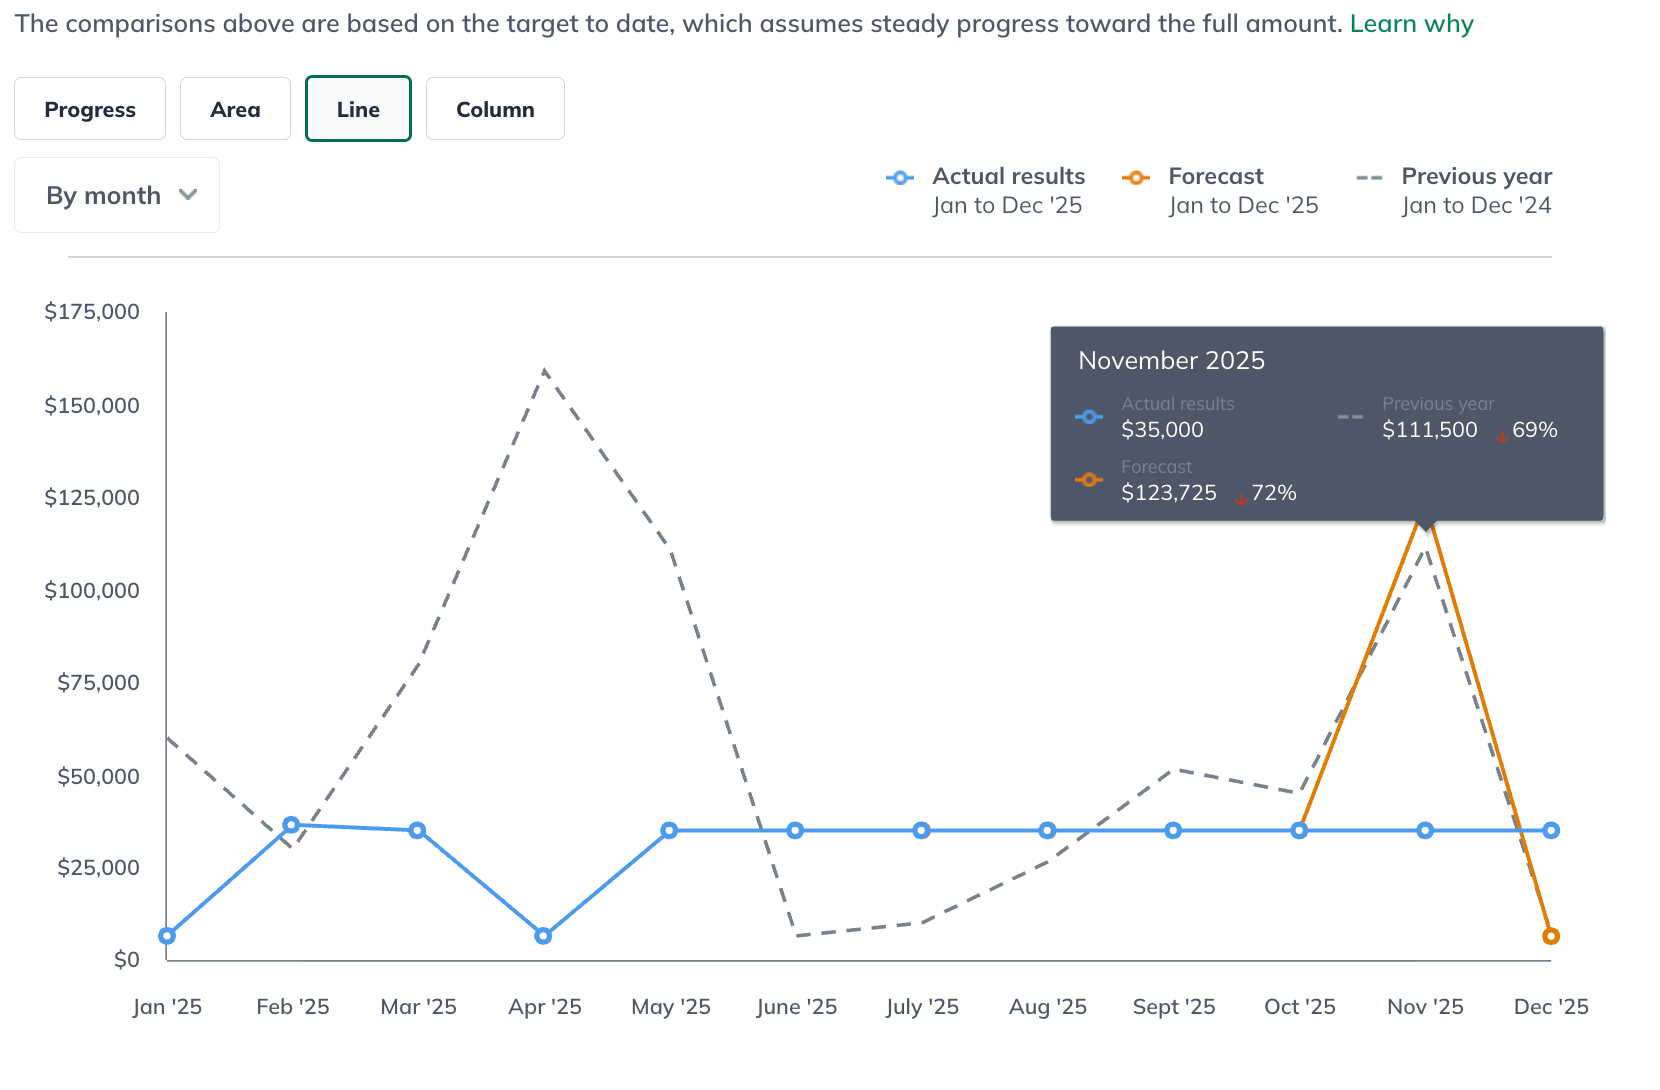Click the By month dropdown chevron arrow

[188, 195]
